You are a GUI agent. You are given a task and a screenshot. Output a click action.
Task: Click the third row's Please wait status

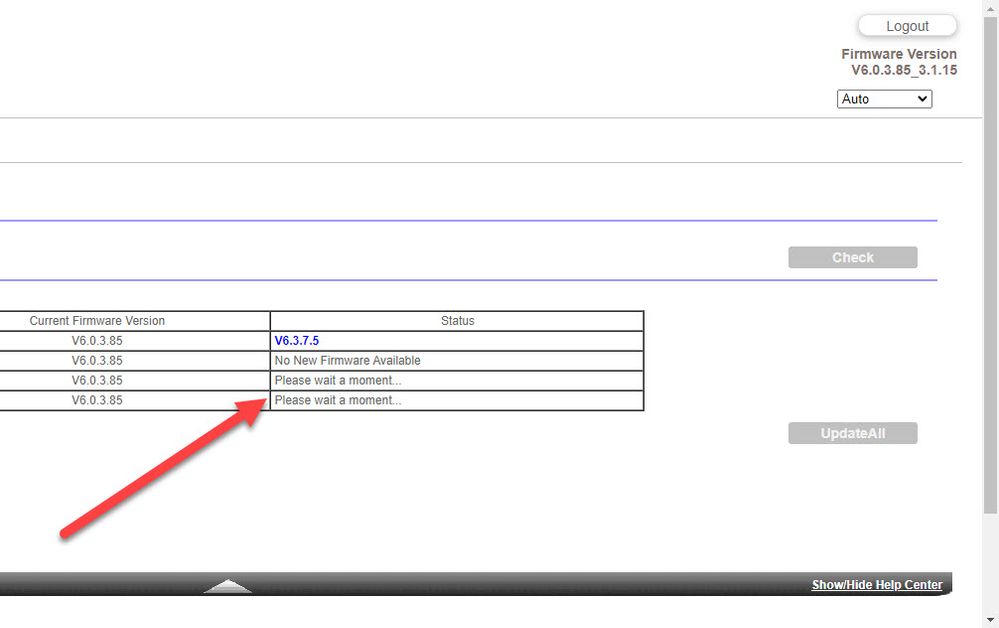pyautogui.click(x=337, y=380)
